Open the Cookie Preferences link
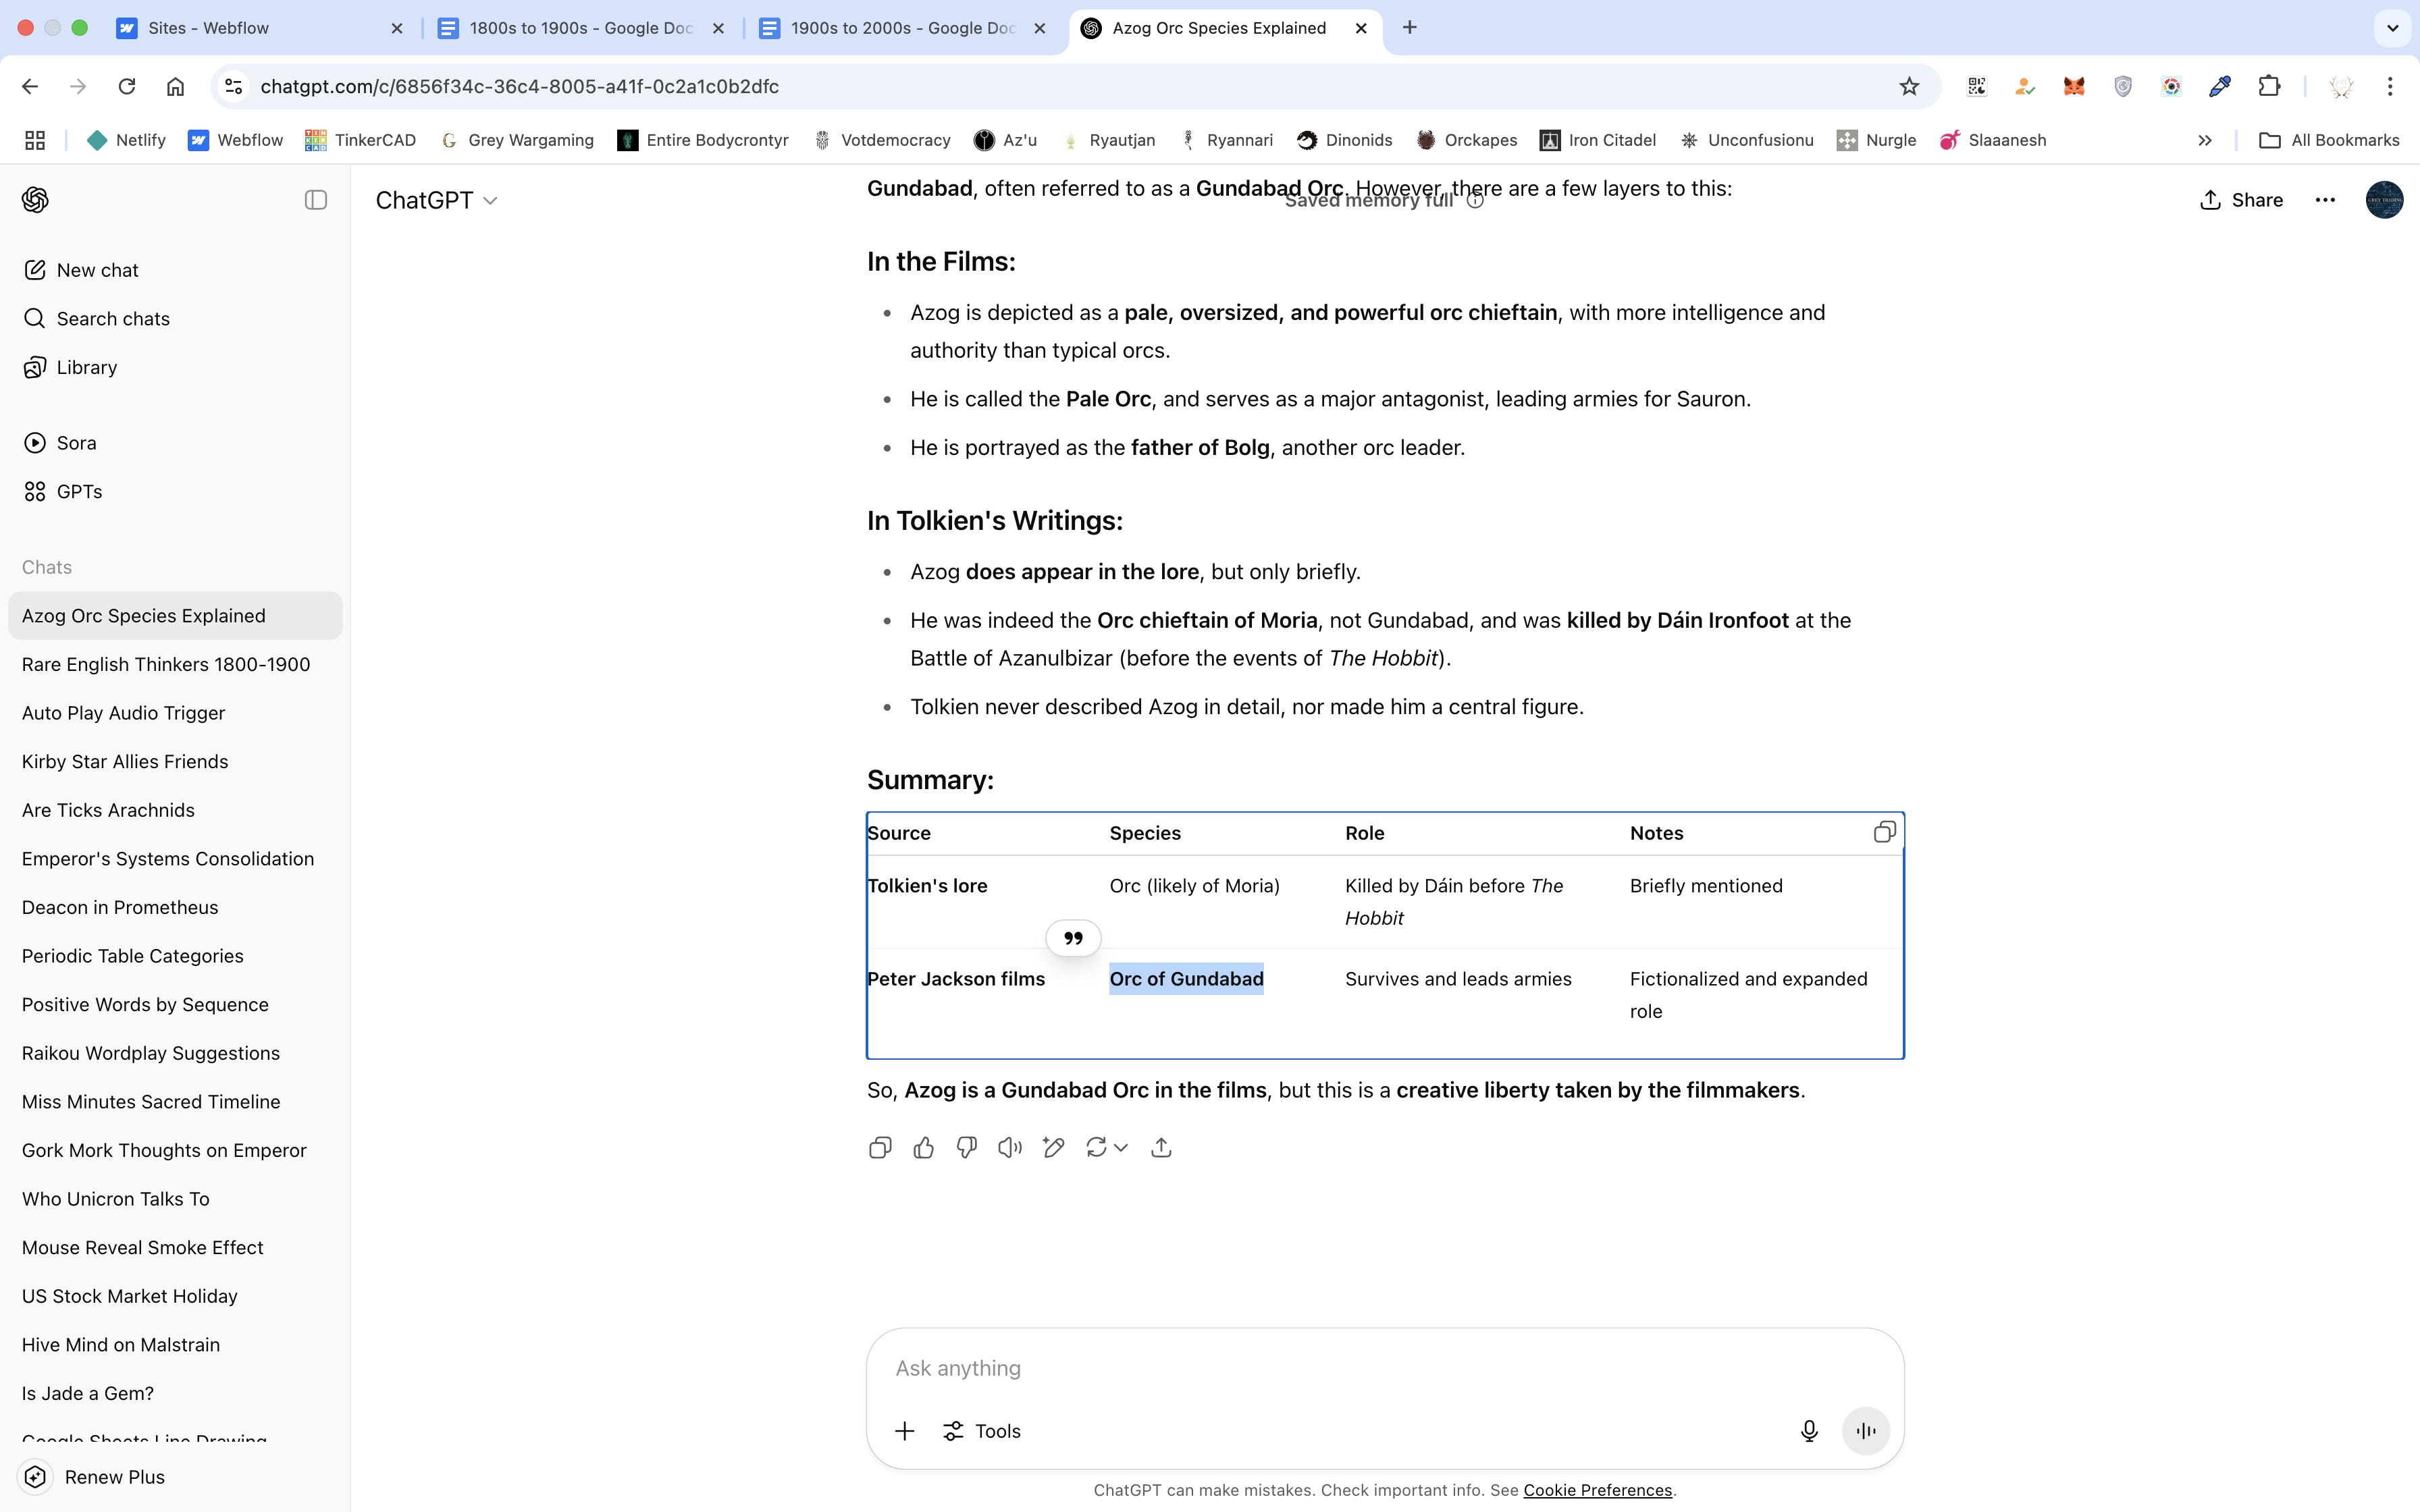 tap(1597, 1490)
